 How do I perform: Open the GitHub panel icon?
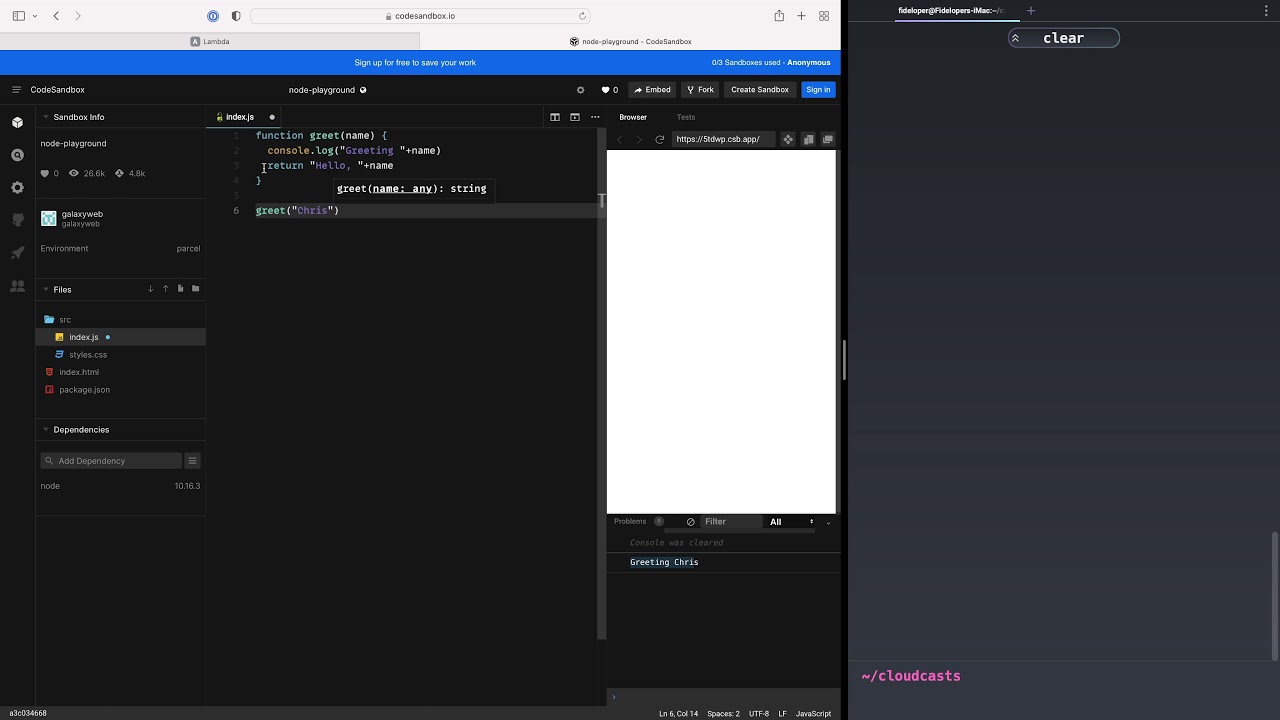pos(17,220)
